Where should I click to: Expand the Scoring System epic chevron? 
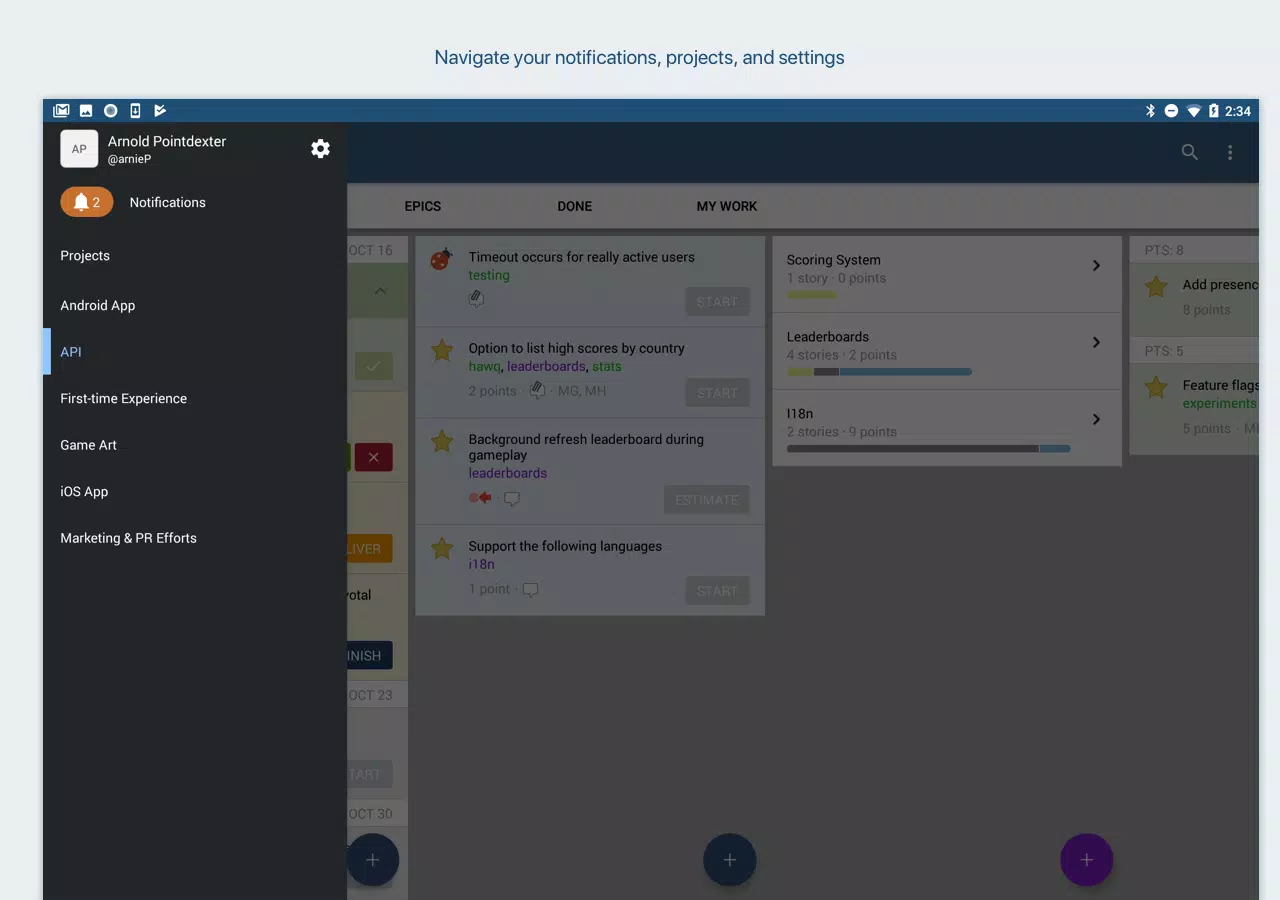coord(1096,266)
